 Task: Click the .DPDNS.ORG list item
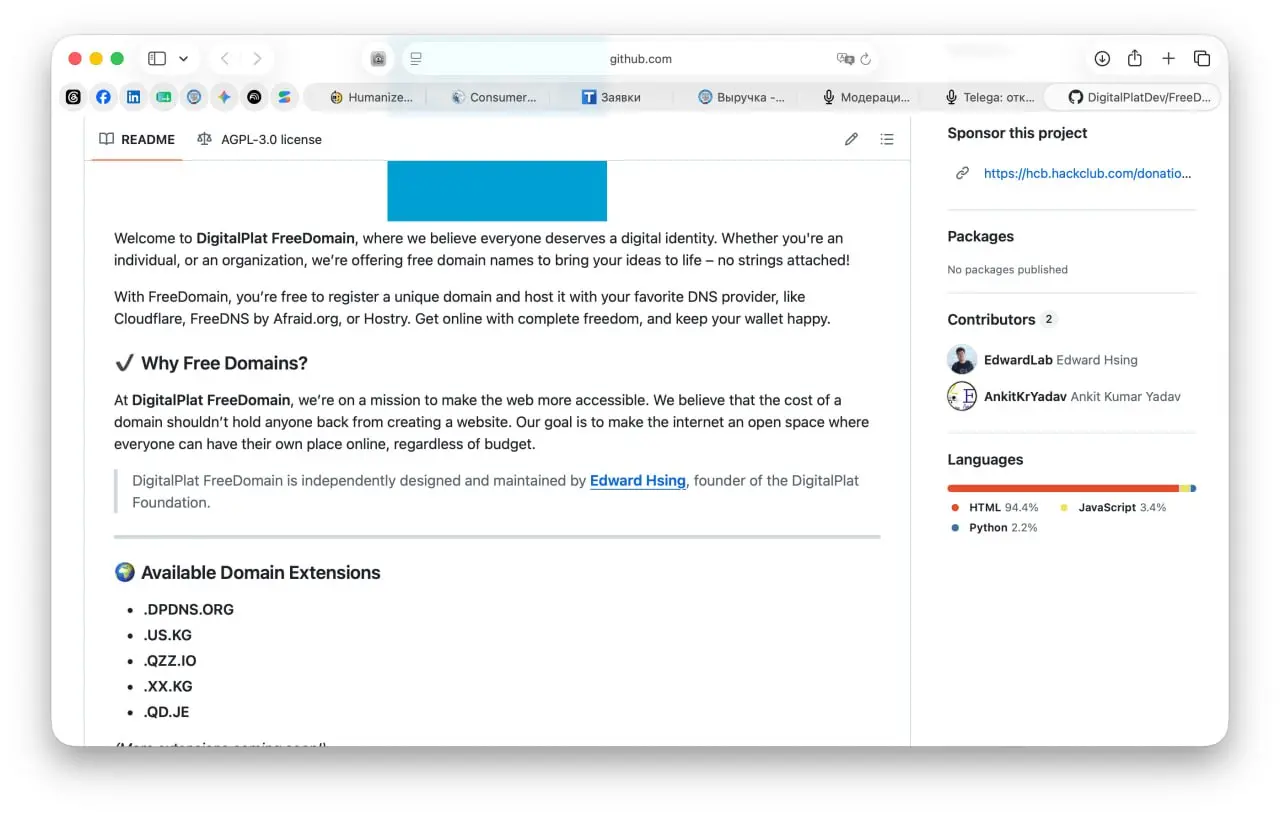(x=188, y=610)
